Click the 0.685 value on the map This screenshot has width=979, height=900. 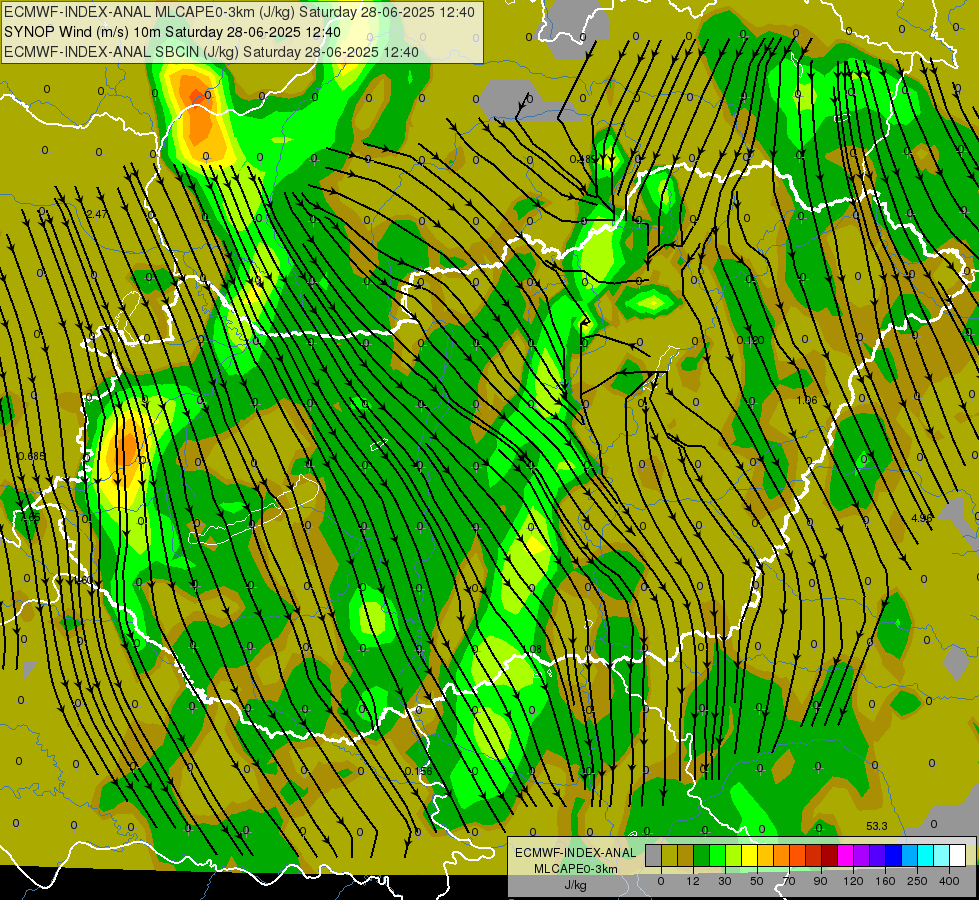pos(31,457)
